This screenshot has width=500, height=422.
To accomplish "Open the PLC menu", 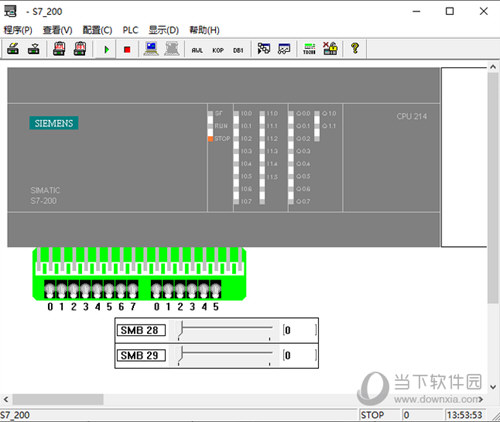I will (130, 30).
